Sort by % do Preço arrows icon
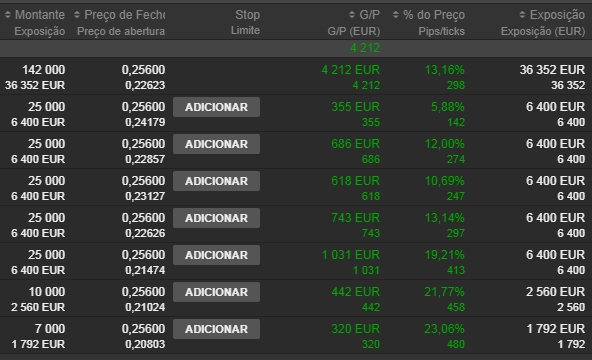This screenshot has width=592, height=360. pyautogui.click(x=396, y=15)
